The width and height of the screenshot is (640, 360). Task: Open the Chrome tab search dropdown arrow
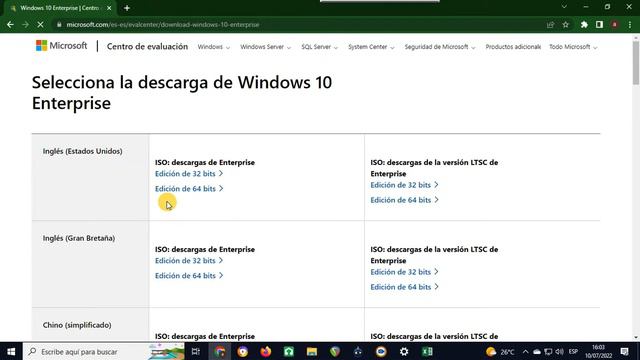point(564,7)
